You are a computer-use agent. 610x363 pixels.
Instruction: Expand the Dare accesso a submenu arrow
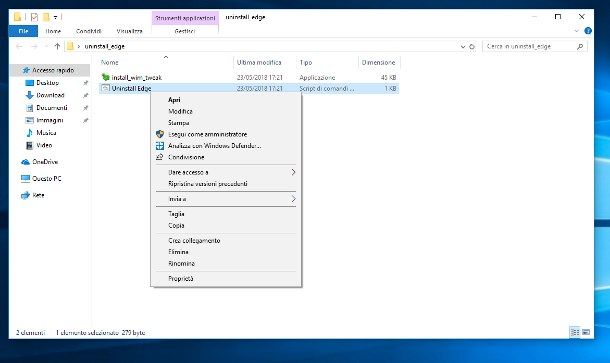coord(293,172)
